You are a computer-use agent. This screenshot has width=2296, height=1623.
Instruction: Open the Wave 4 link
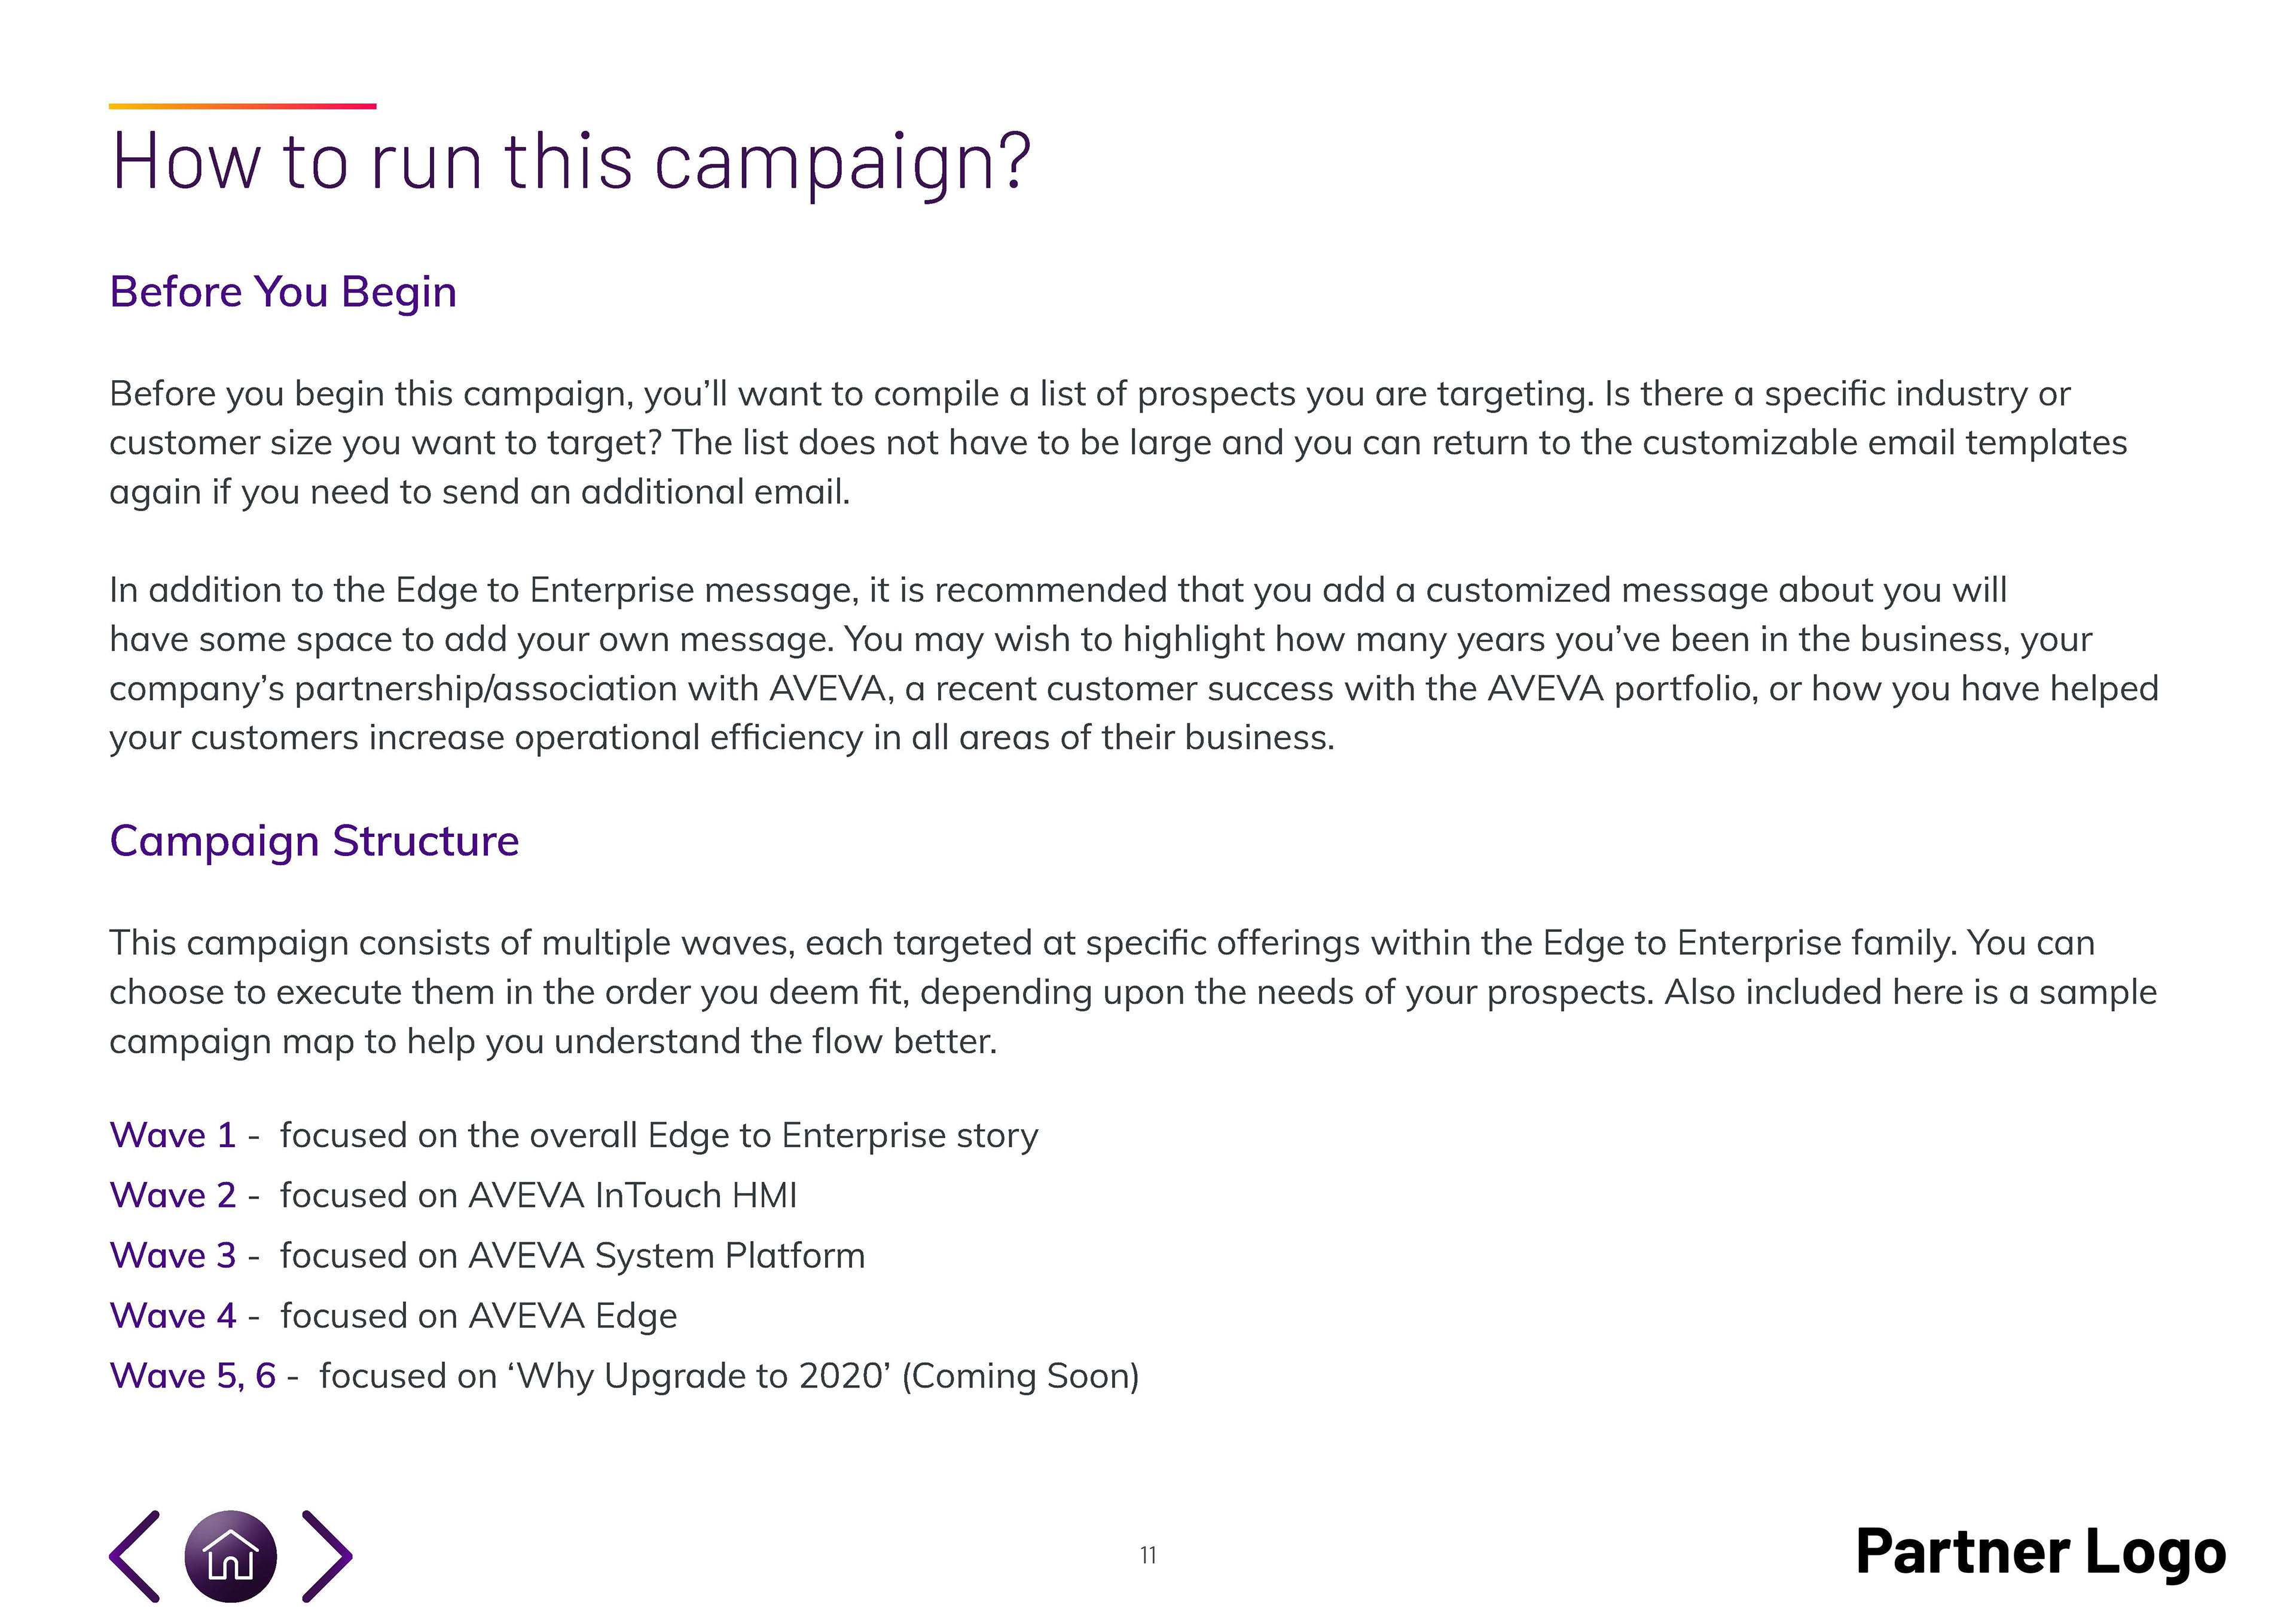point(173,1315)
